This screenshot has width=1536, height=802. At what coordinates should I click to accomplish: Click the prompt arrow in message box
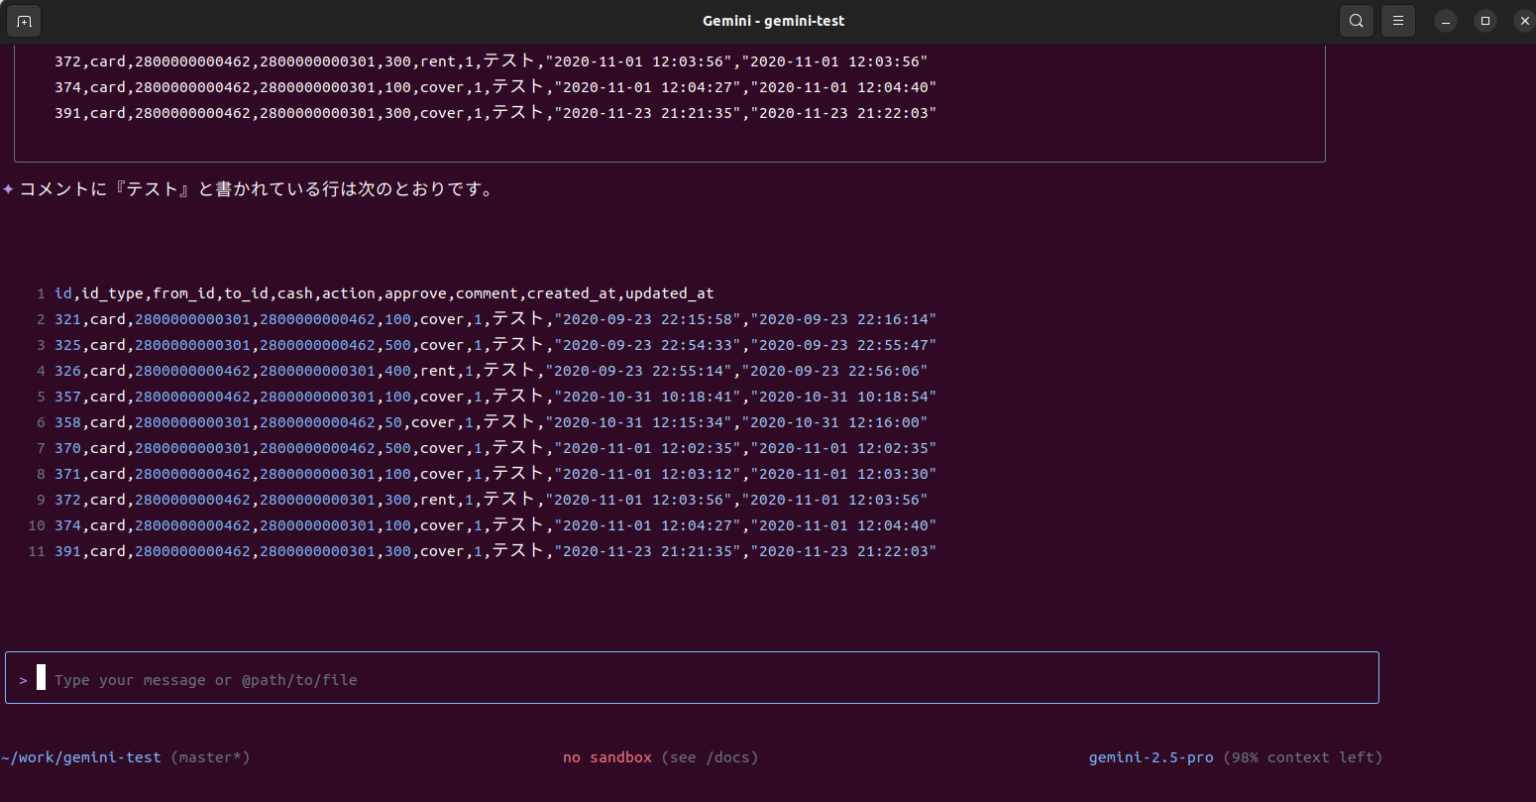23,680
